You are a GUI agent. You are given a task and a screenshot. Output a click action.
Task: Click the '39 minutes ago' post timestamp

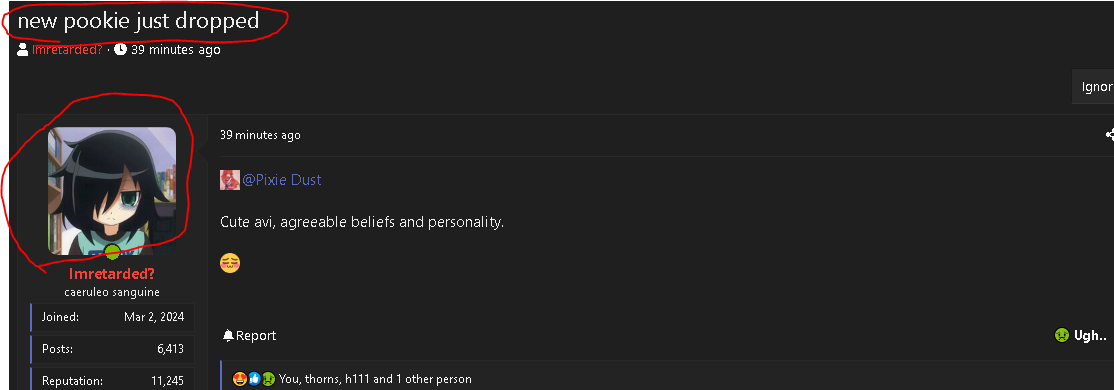click(260, 135)
